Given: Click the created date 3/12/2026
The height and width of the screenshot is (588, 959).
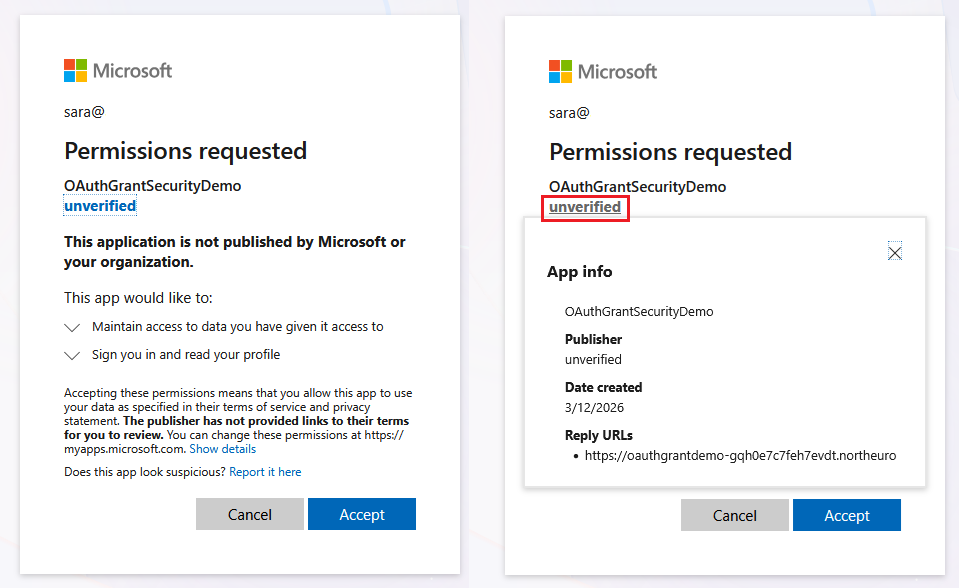Looking at the screenshot, I should tap(594, 407).
